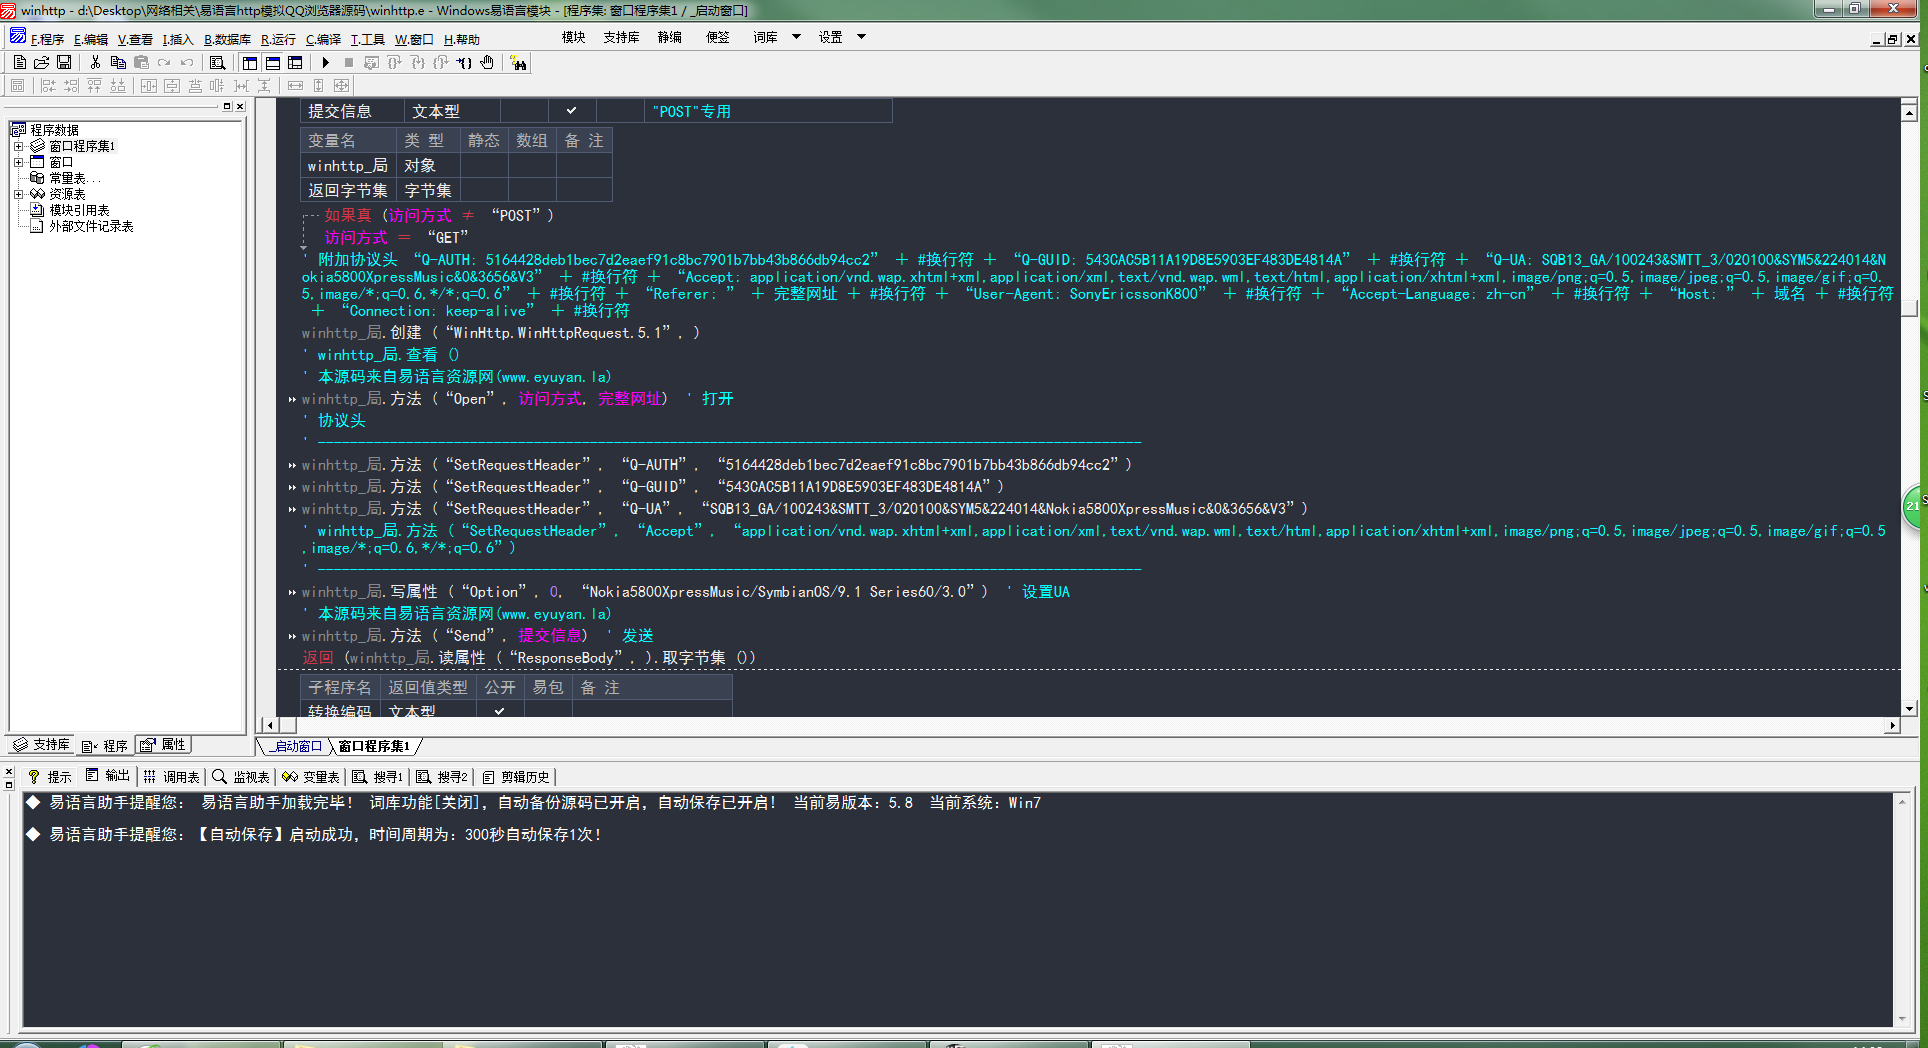
Task: Click the align-left layout icon
Action: pos(48,86)
